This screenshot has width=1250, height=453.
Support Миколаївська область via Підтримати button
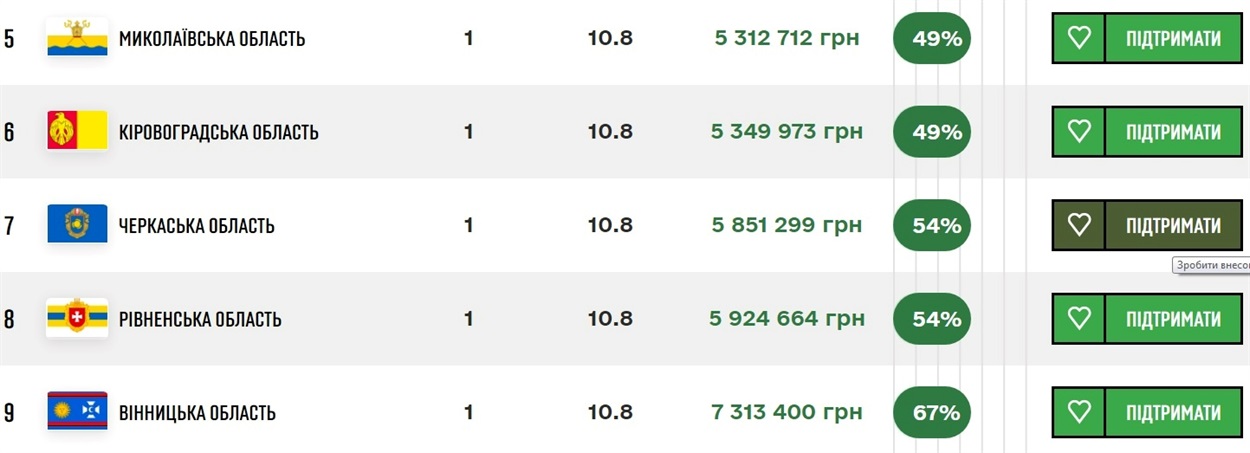(x=1174, y=38)
